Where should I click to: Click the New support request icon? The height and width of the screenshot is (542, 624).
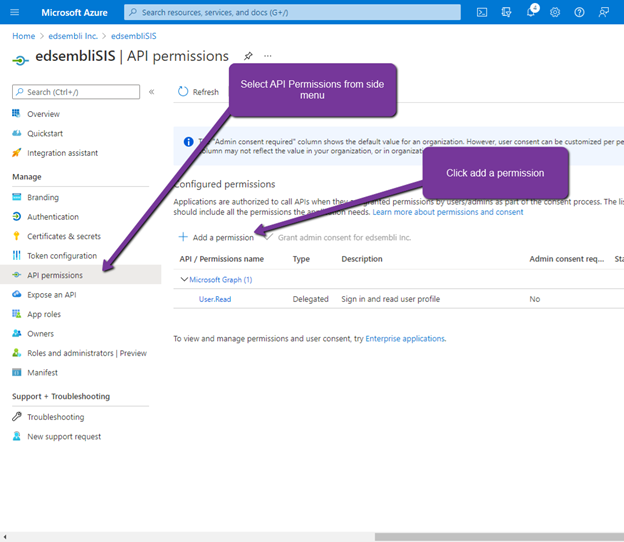(16, 436)
